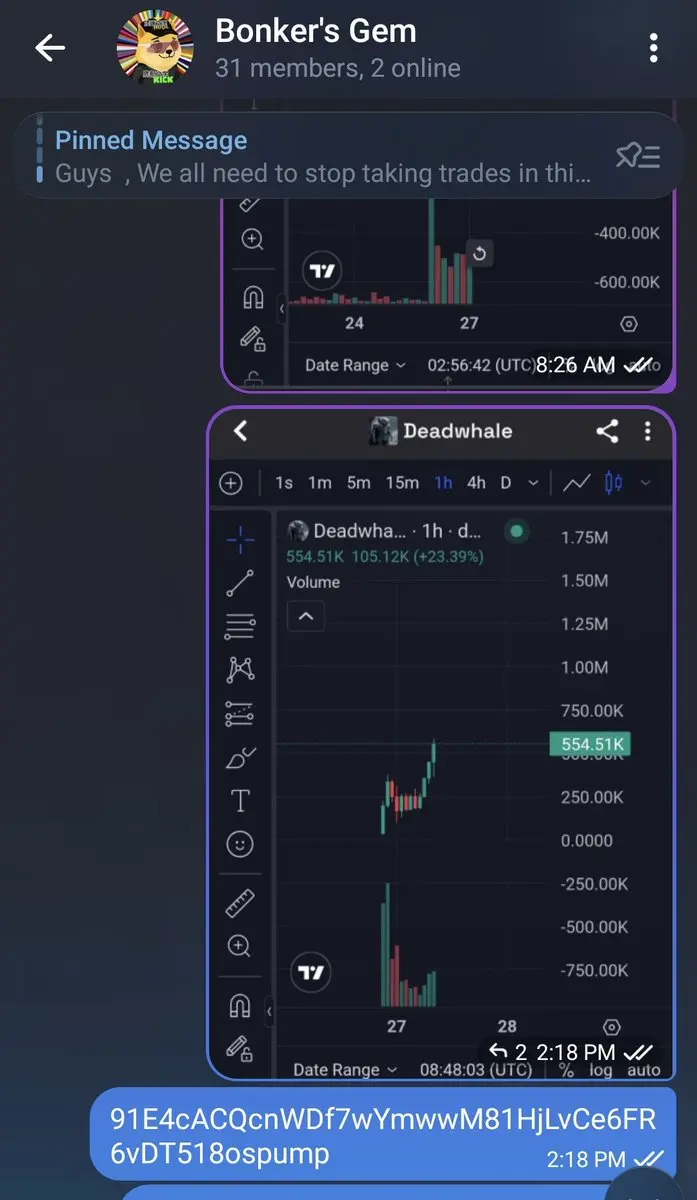Open the reply count 2 indicator

(x=508, y=1052)
